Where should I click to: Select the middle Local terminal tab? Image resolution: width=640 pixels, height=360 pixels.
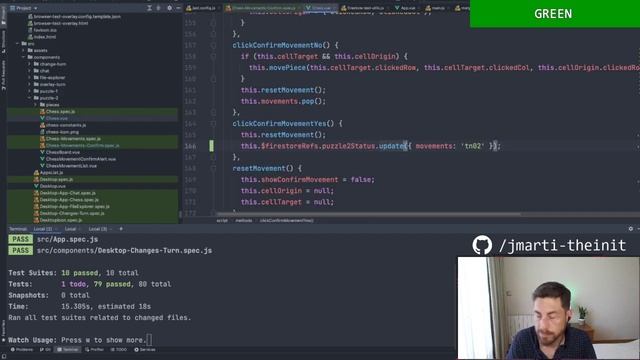click(x=72, y=229)
